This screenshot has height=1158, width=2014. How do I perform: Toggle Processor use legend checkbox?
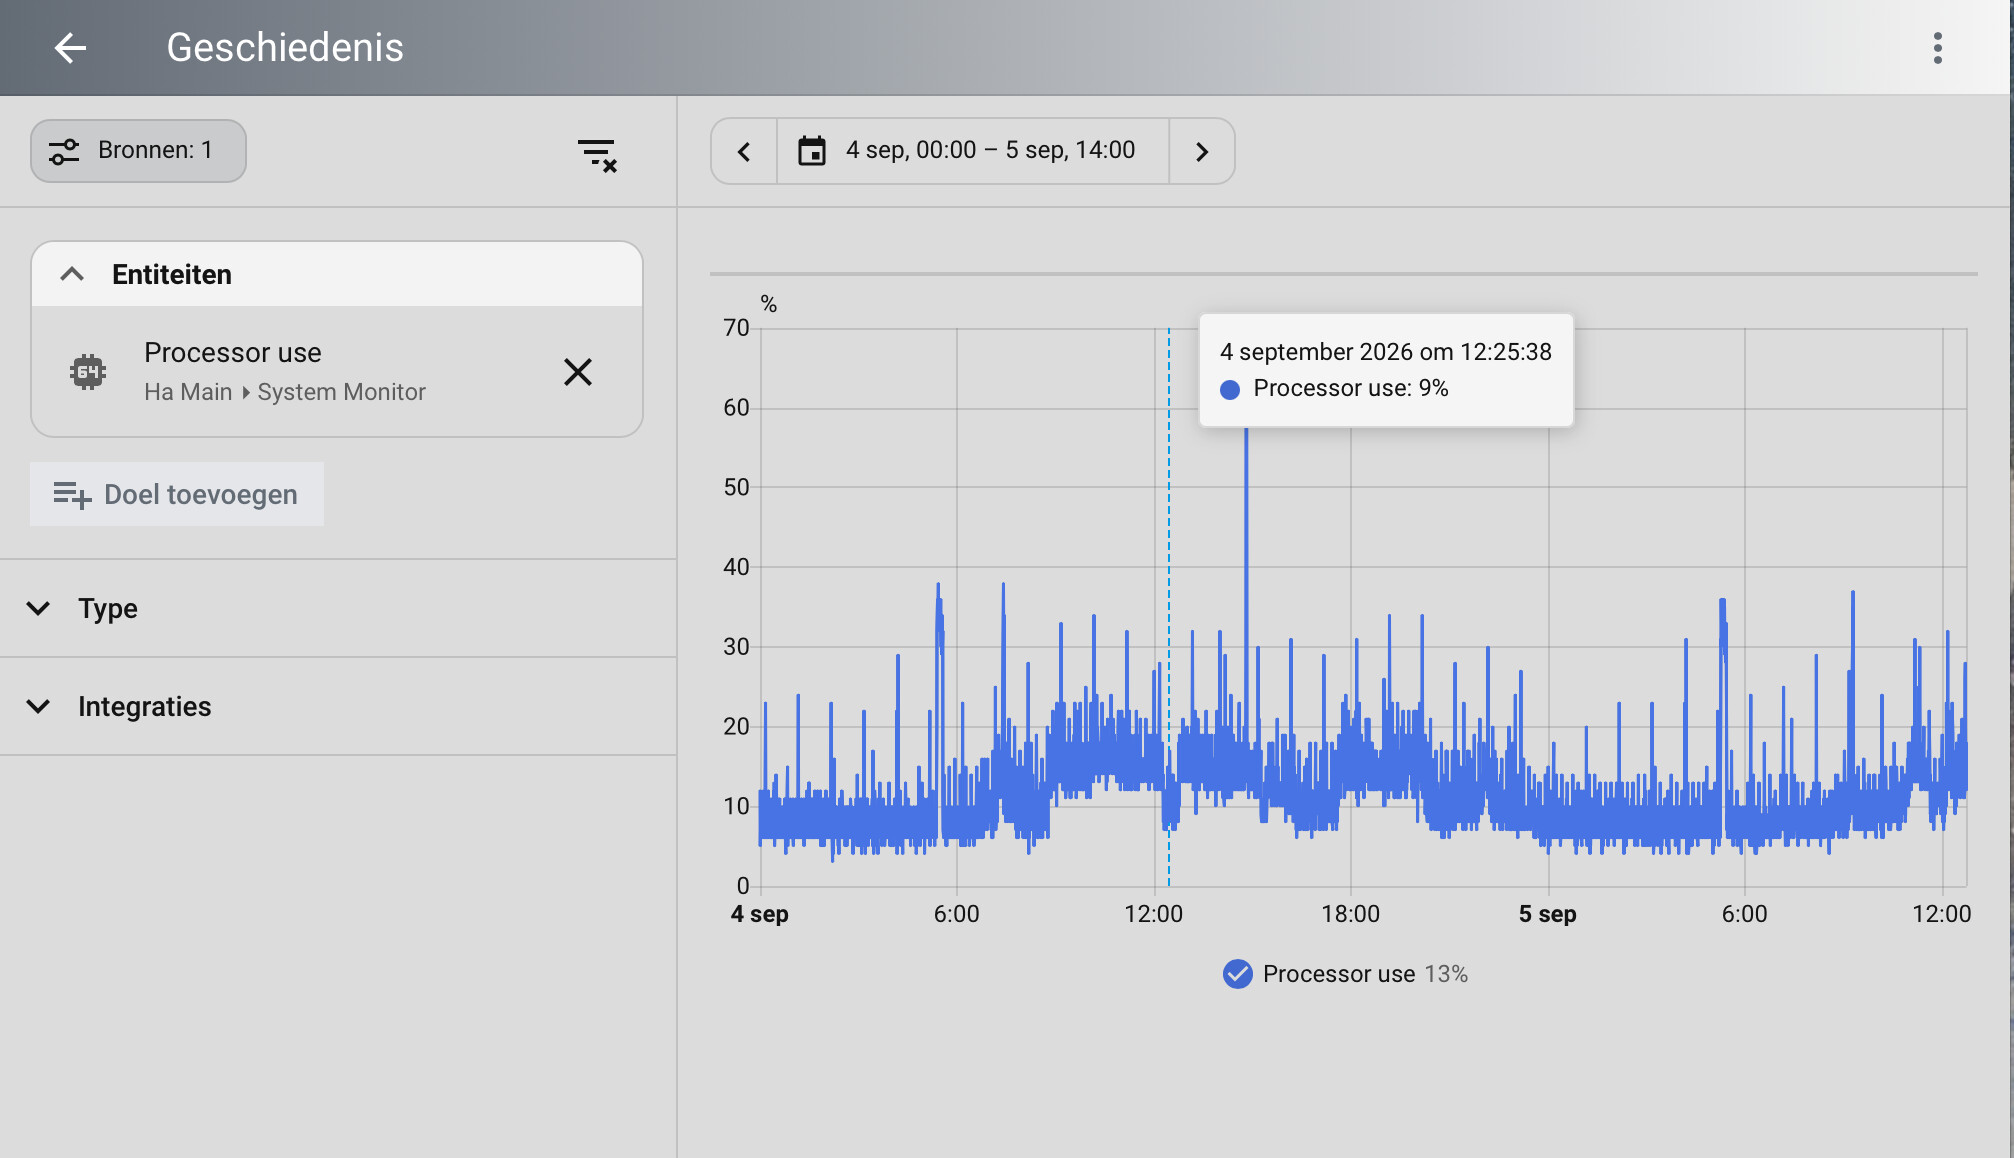[1237, 974]
